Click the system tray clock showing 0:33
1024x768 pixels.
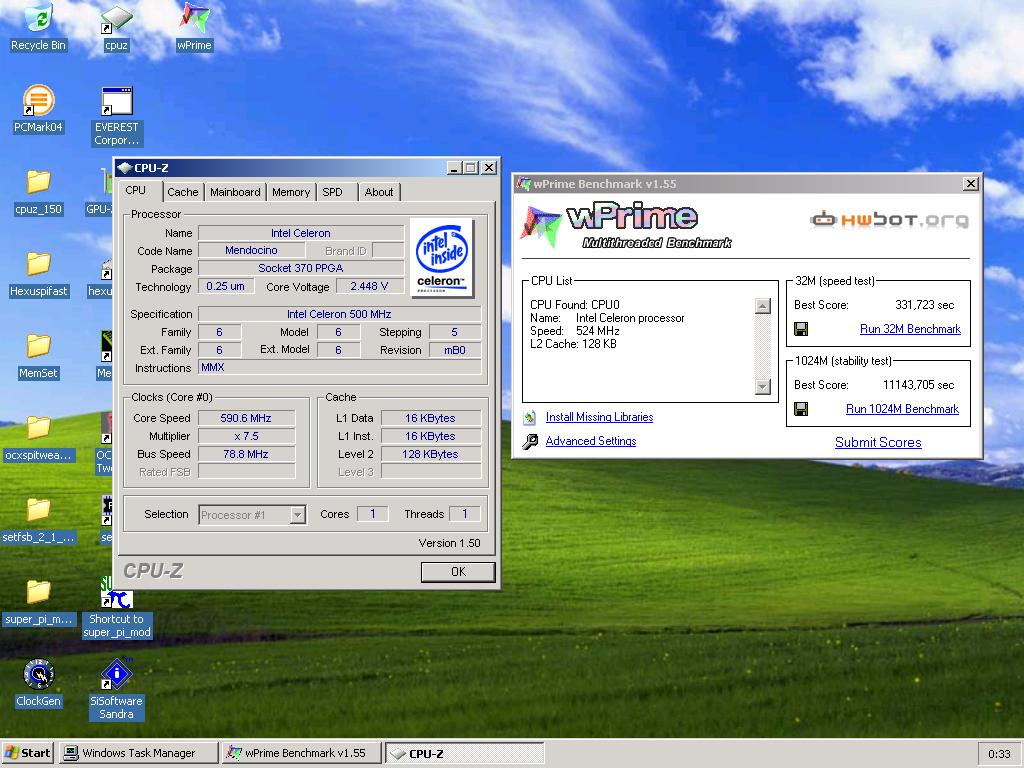click(x=999, y=754)
